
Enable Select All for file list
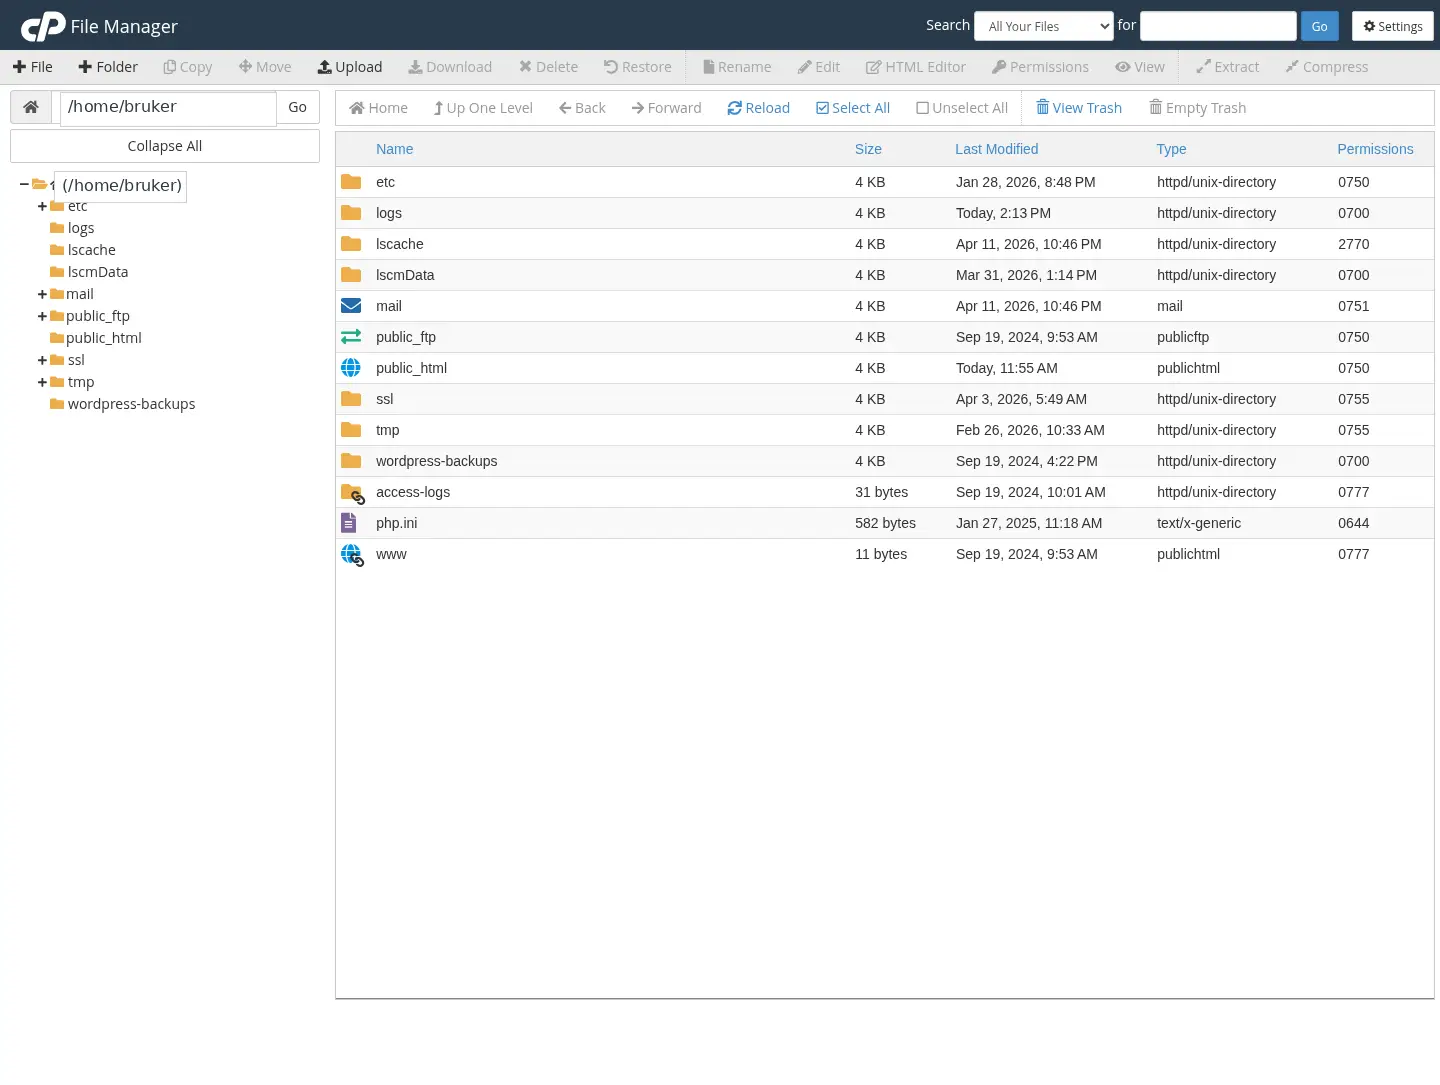pyautogui.click(x=852, y=107)
